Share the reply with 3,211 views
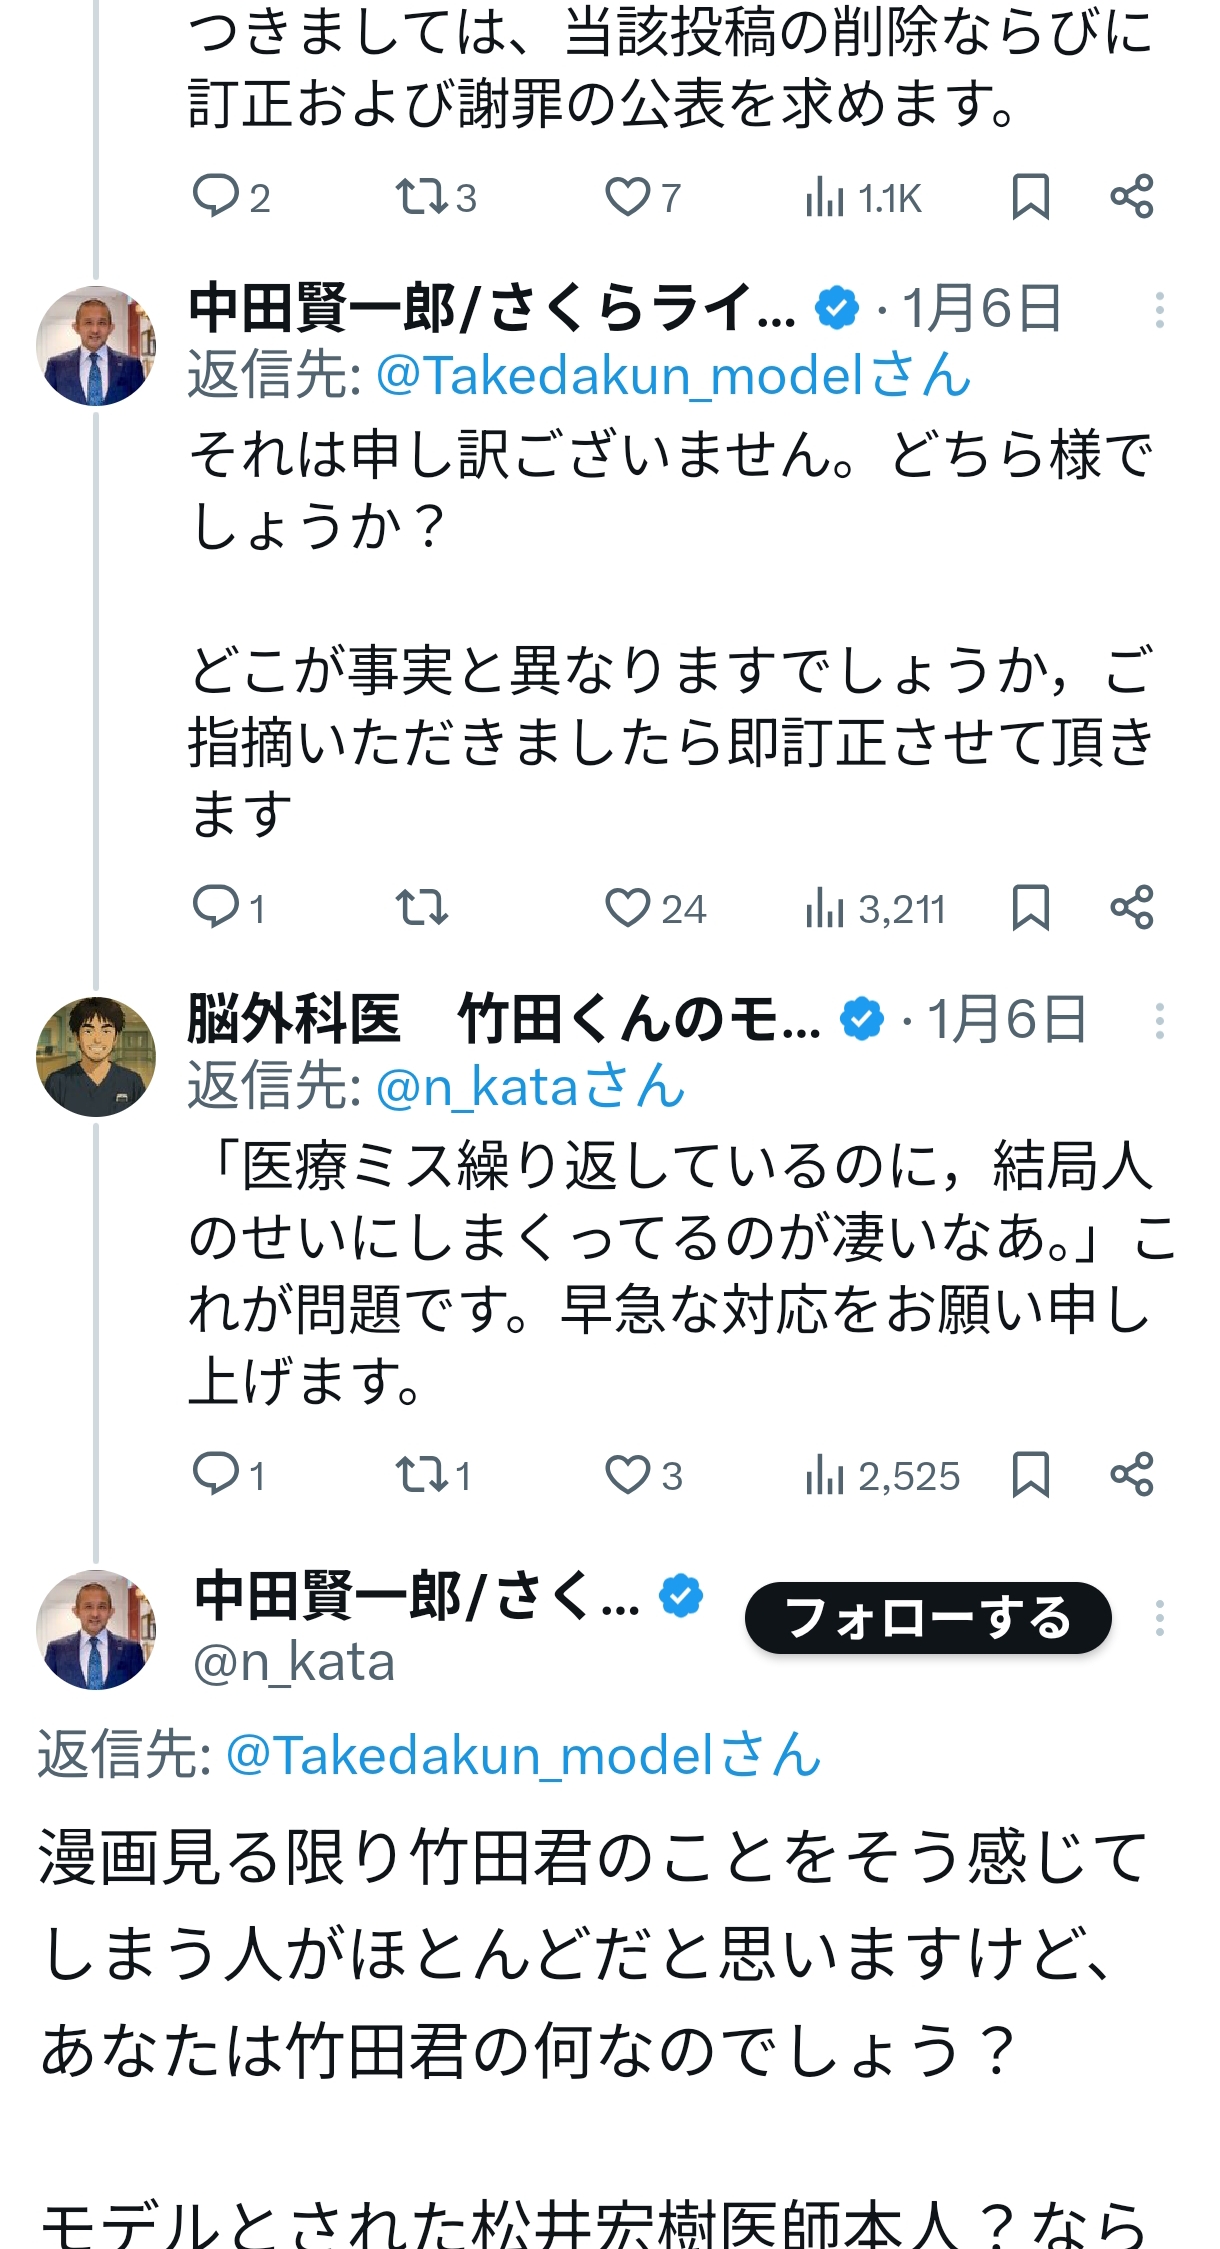1220x2249 pixels. pyautogui.click(x=1132, y=908)
